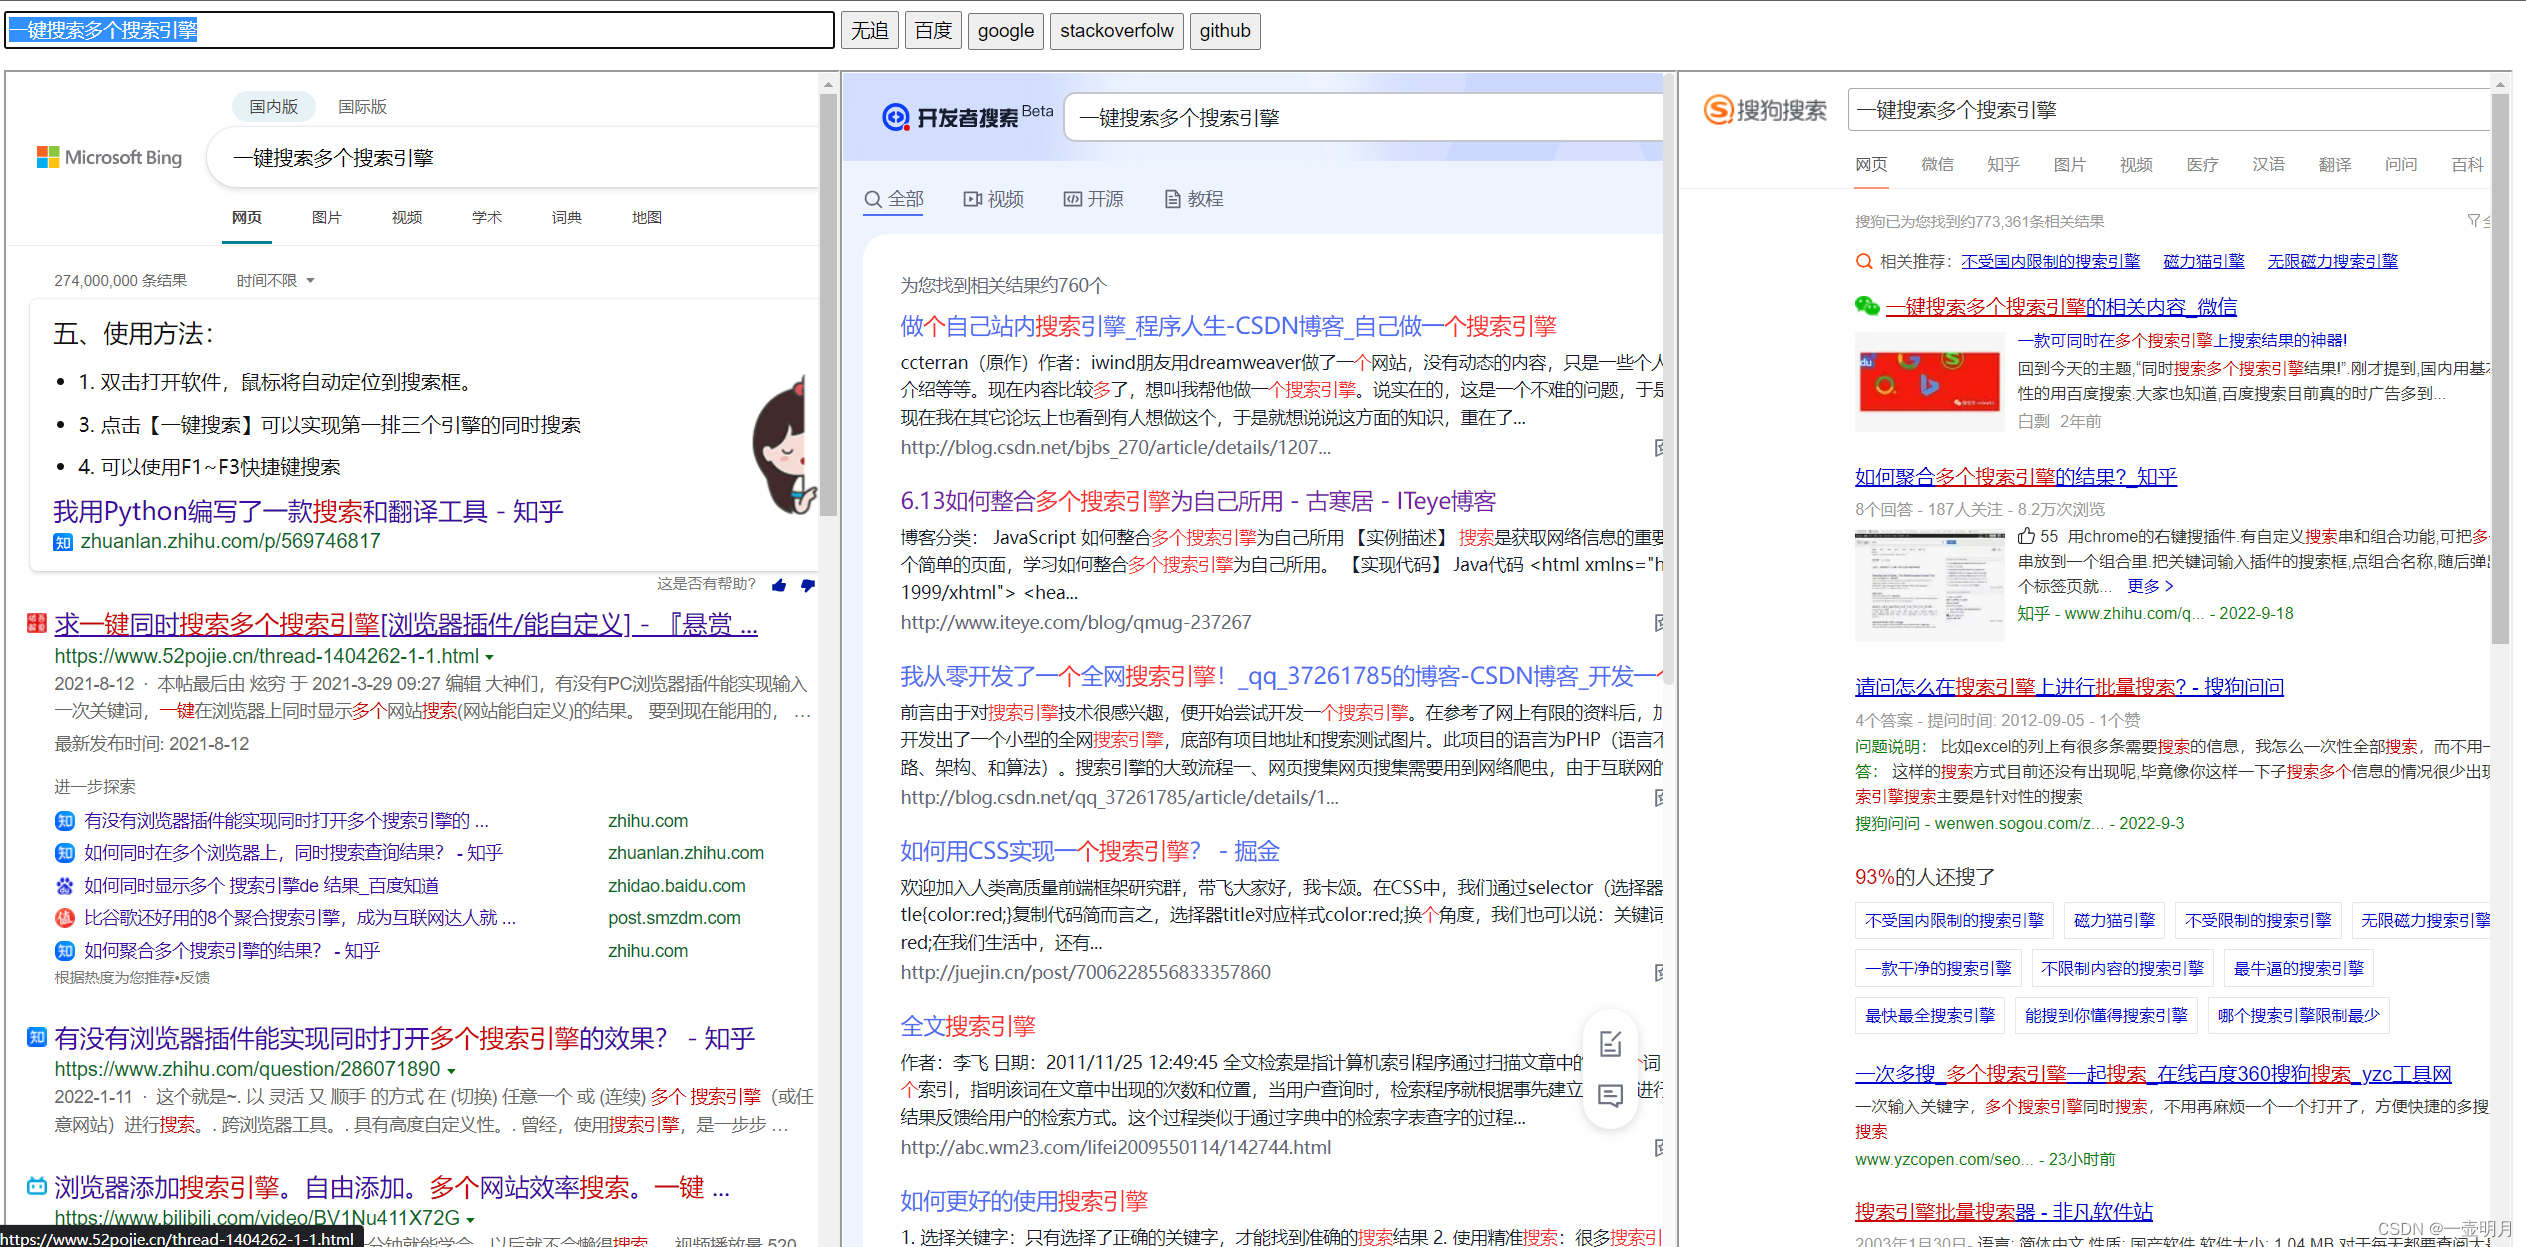Click the red smzdm icon beside 比谷歌还好用 link
Image resolution: width=2526 pixels, height=1247 pixels.
(x=64, y=918)
